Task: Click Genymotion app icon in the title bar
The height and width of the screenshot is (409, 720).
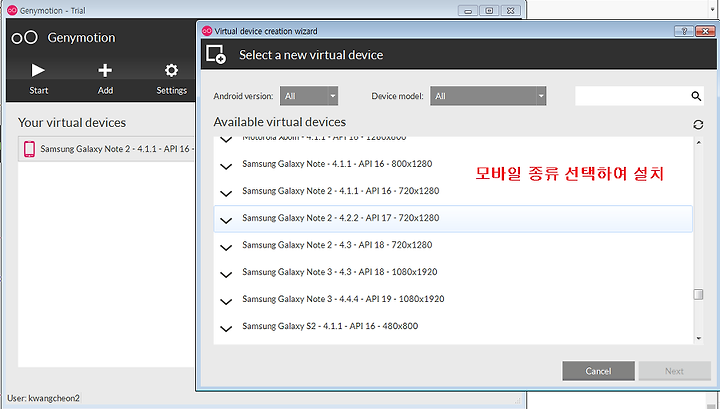Action: (12, 10)
